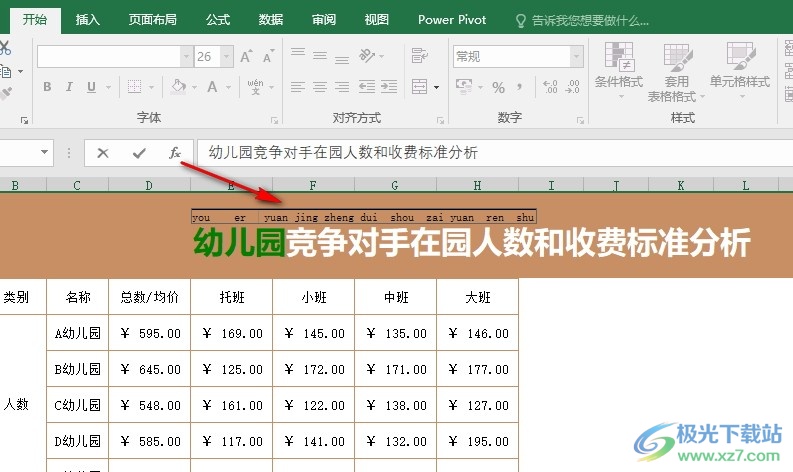Switch to the 插入 tab
The image size is (793, 472).
[x=87, y=20]
